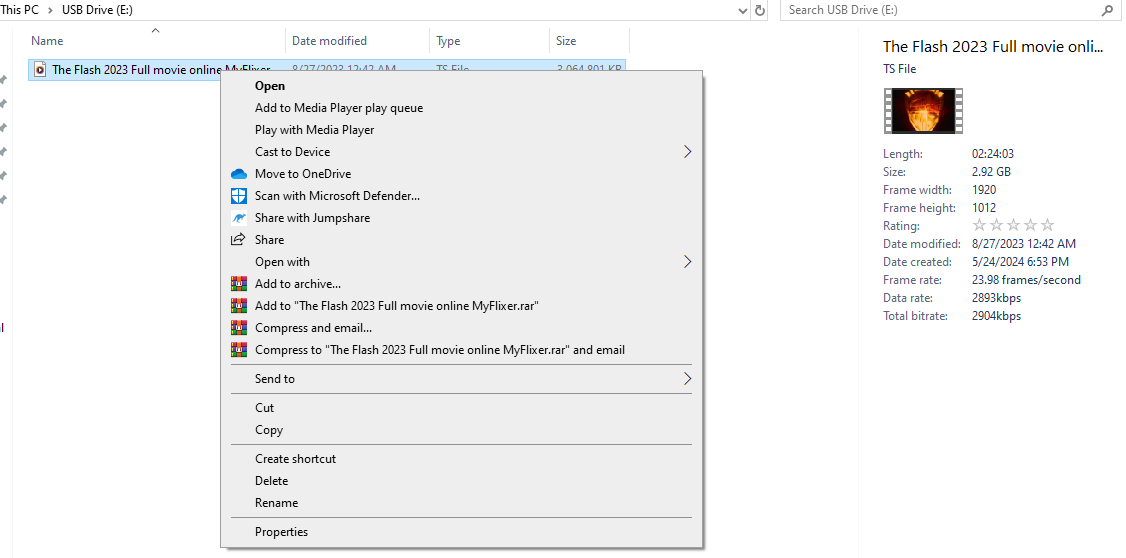Image resolution: width=1126 pixels, height=558 pixels.
Task: Click the video thumbnail in details pane
Action: pyautogui.click(x=923, y=111)
